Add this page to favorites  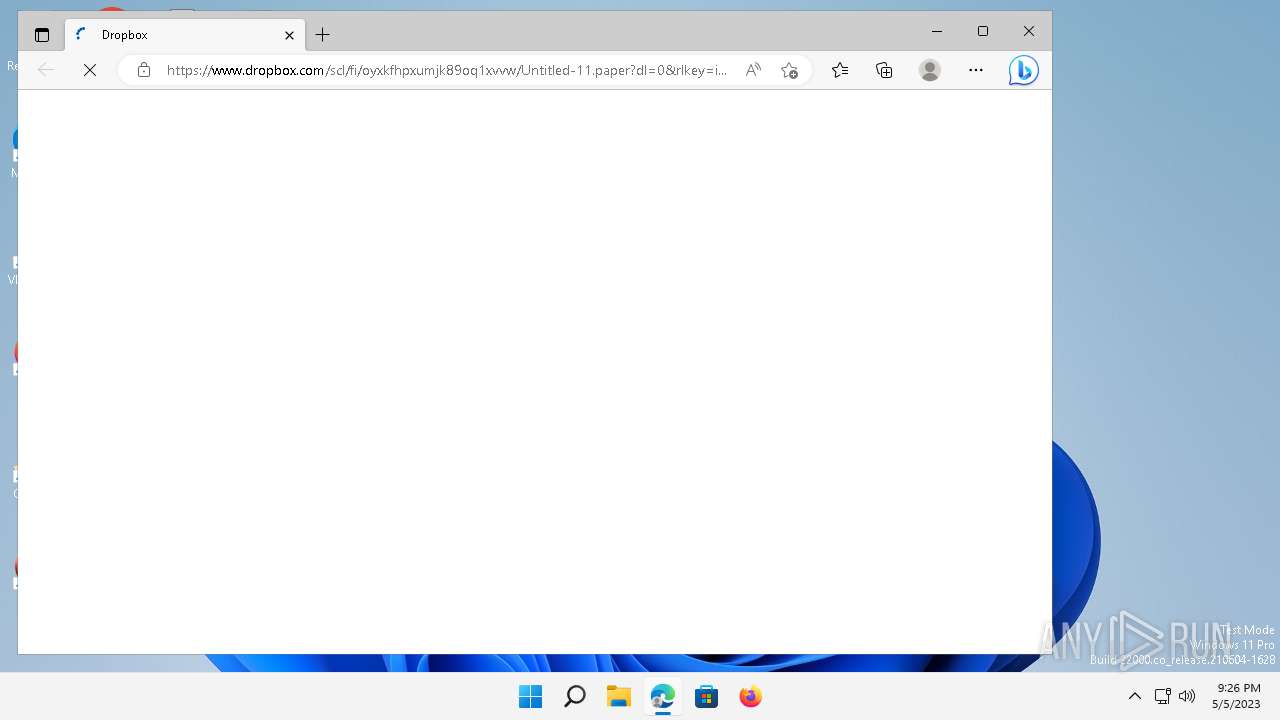tap(789, 70)
